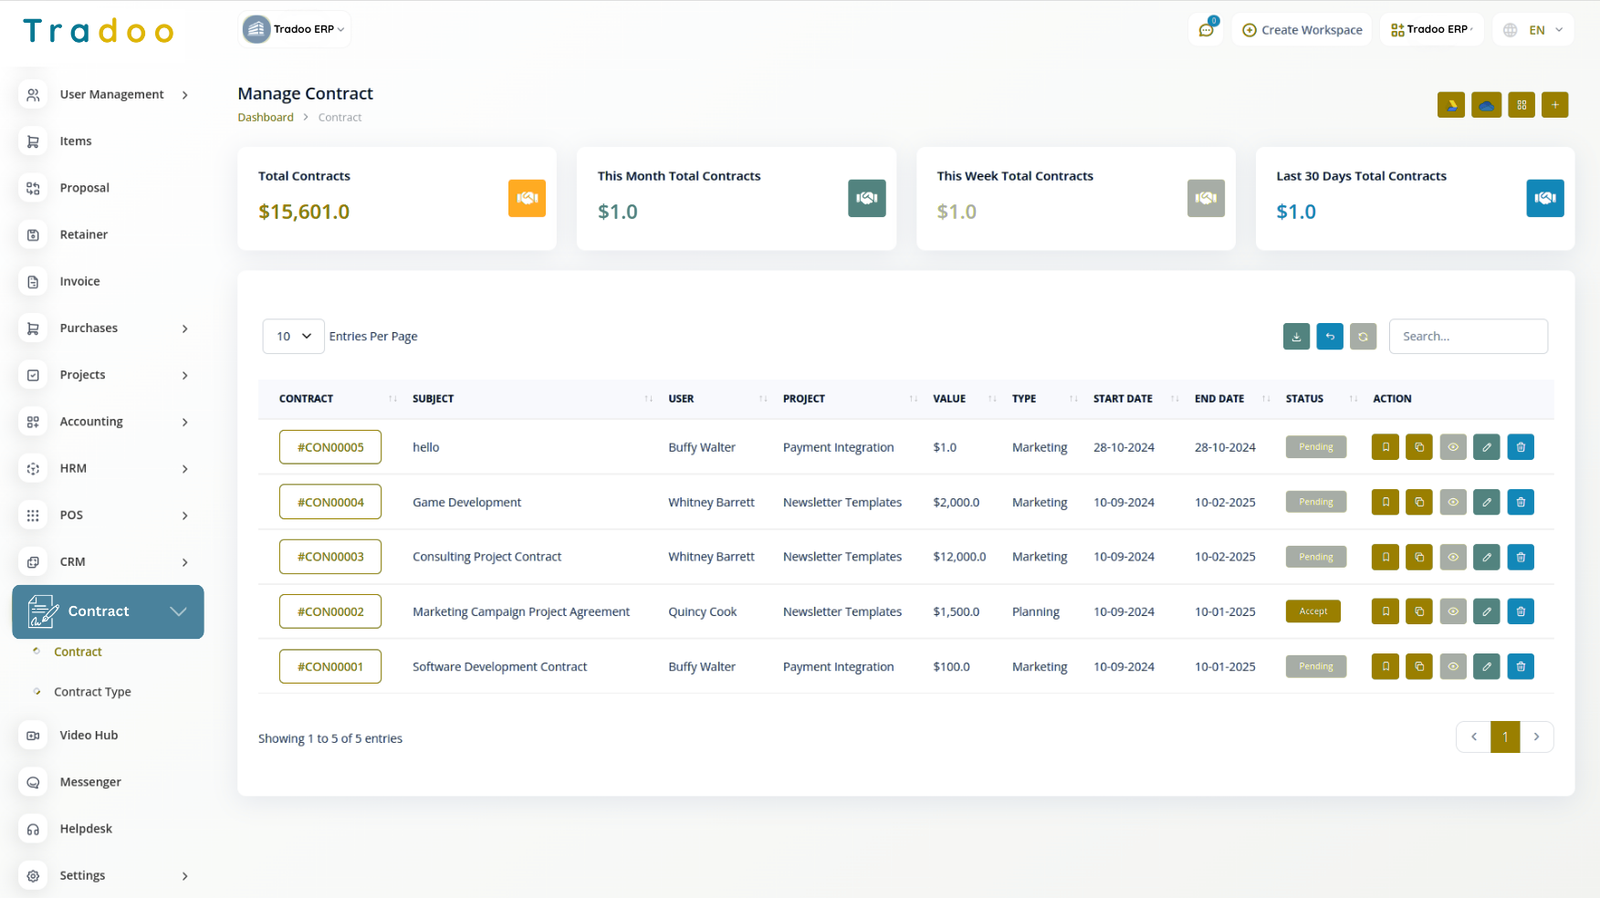Click the Search input field
This screenshot has width=1600, height=898.
(x=1467, y=337)
